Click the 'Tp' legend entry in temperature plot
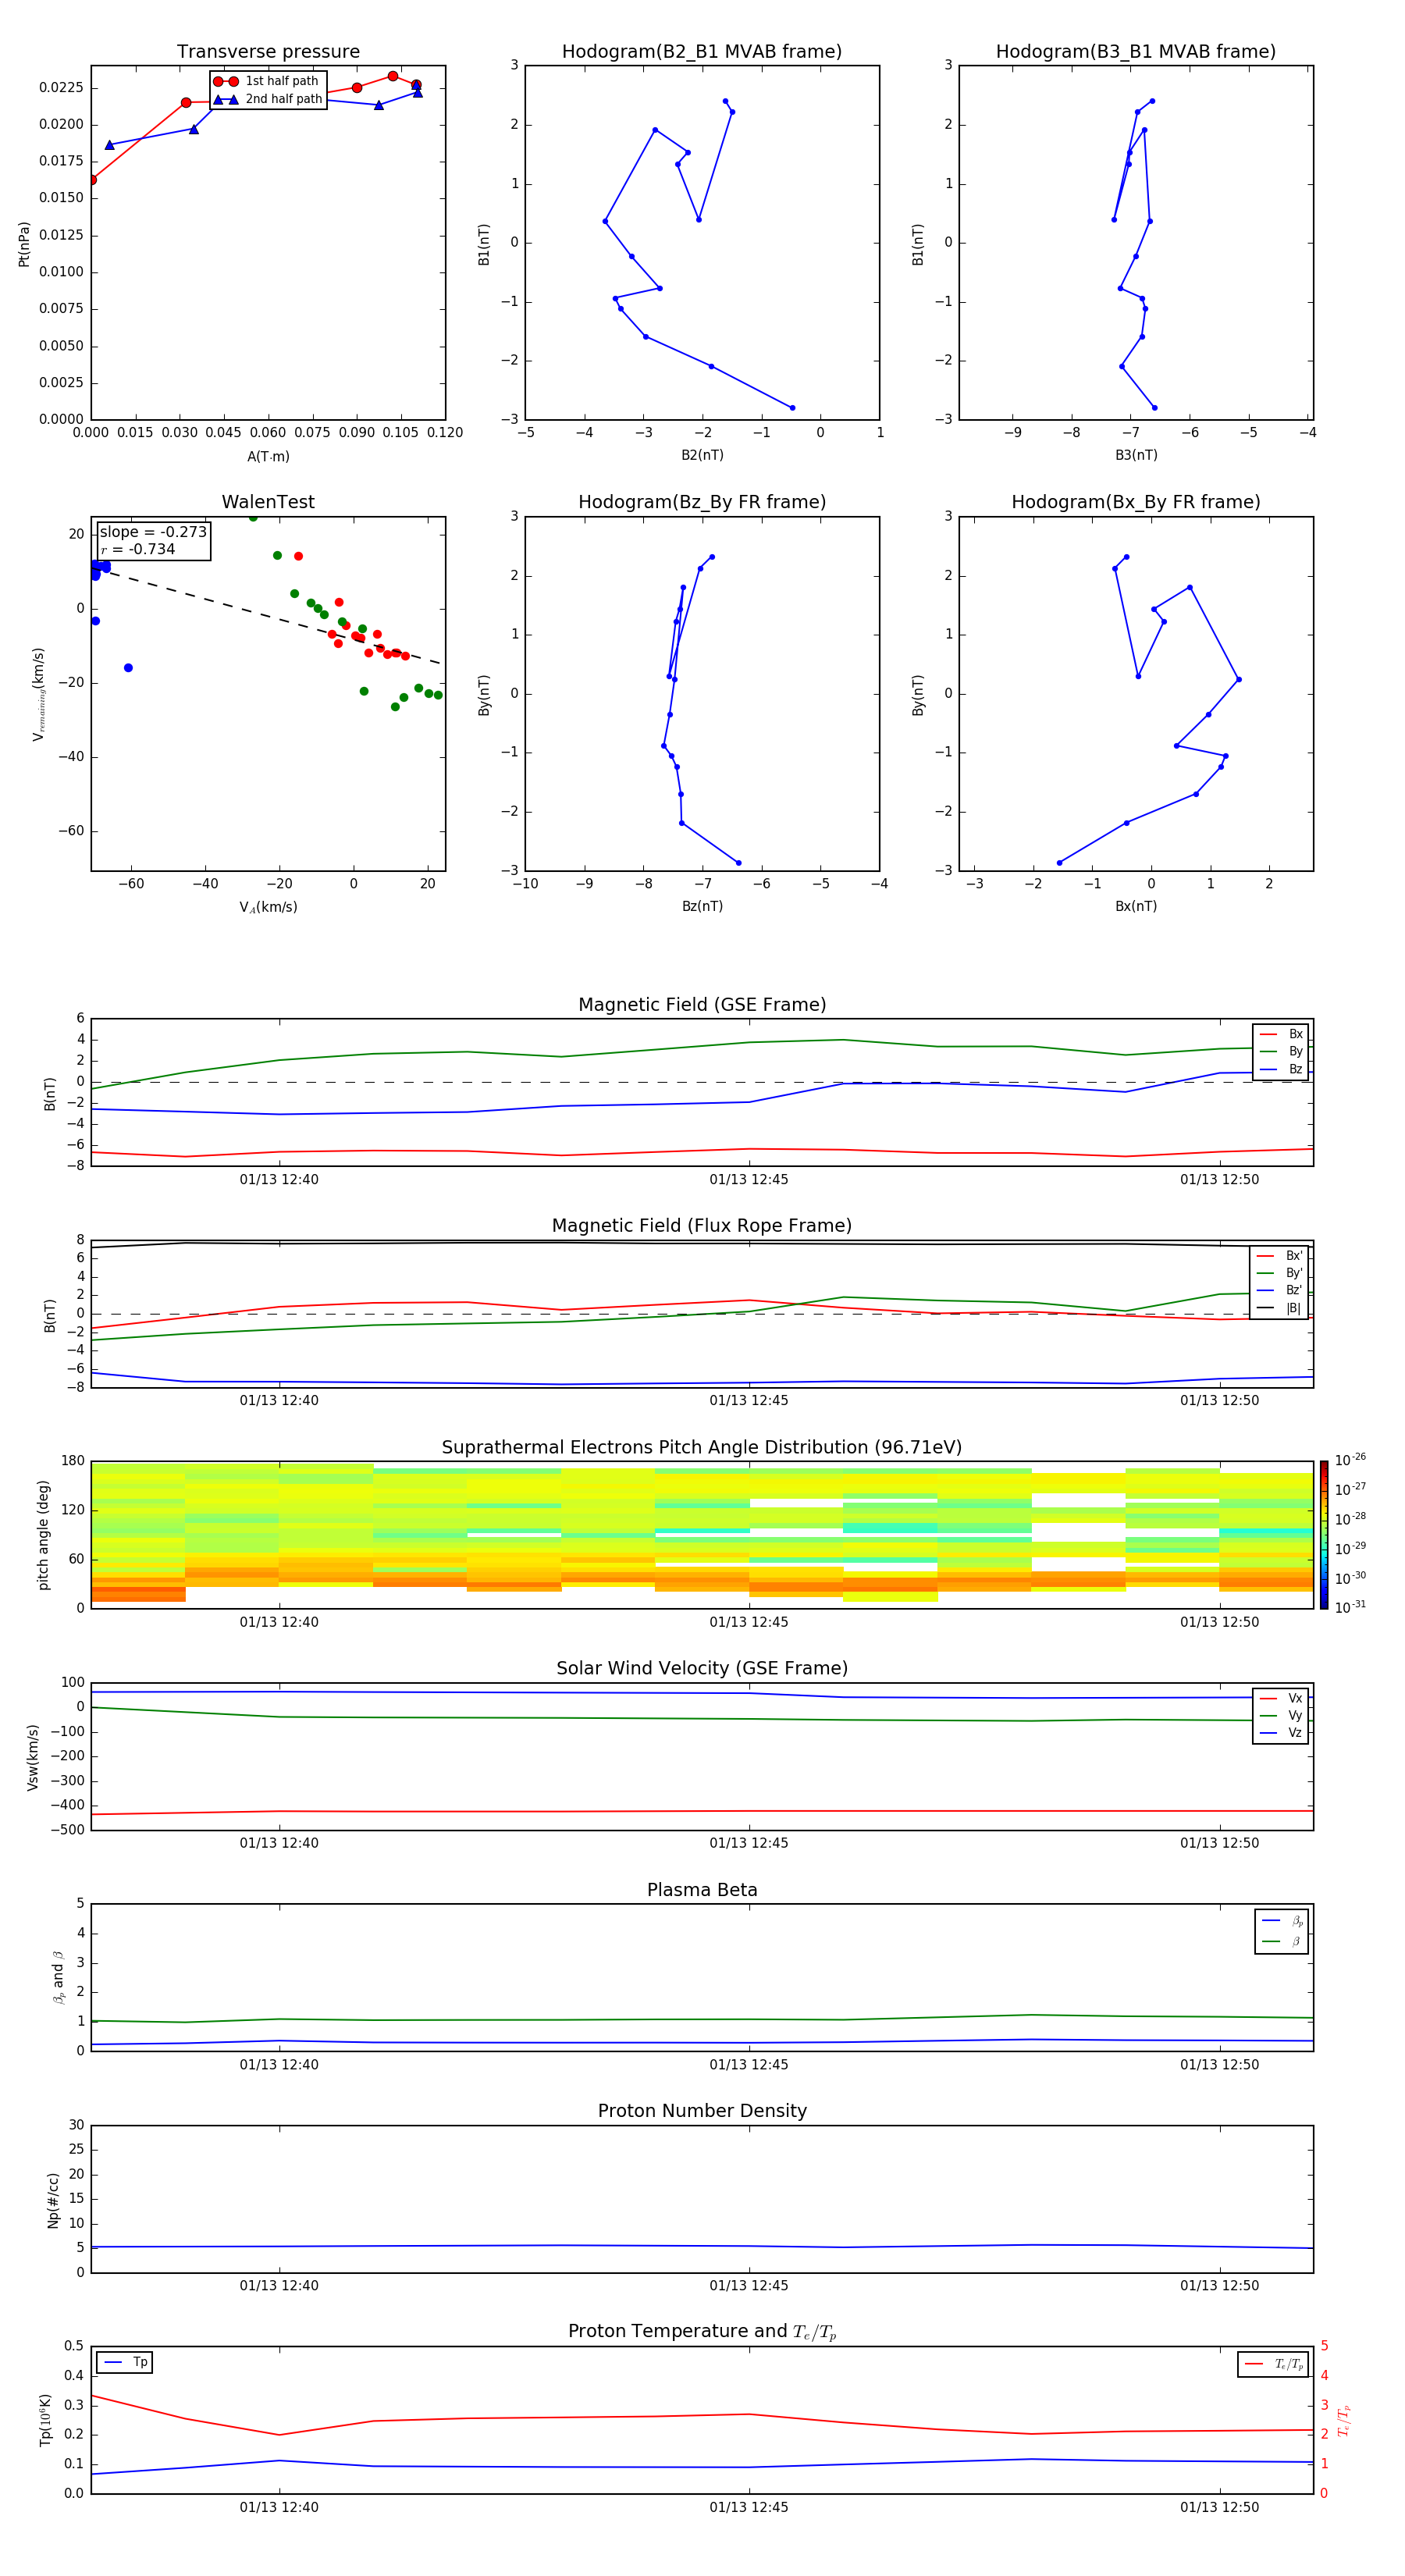 [x=125, y=2362]
